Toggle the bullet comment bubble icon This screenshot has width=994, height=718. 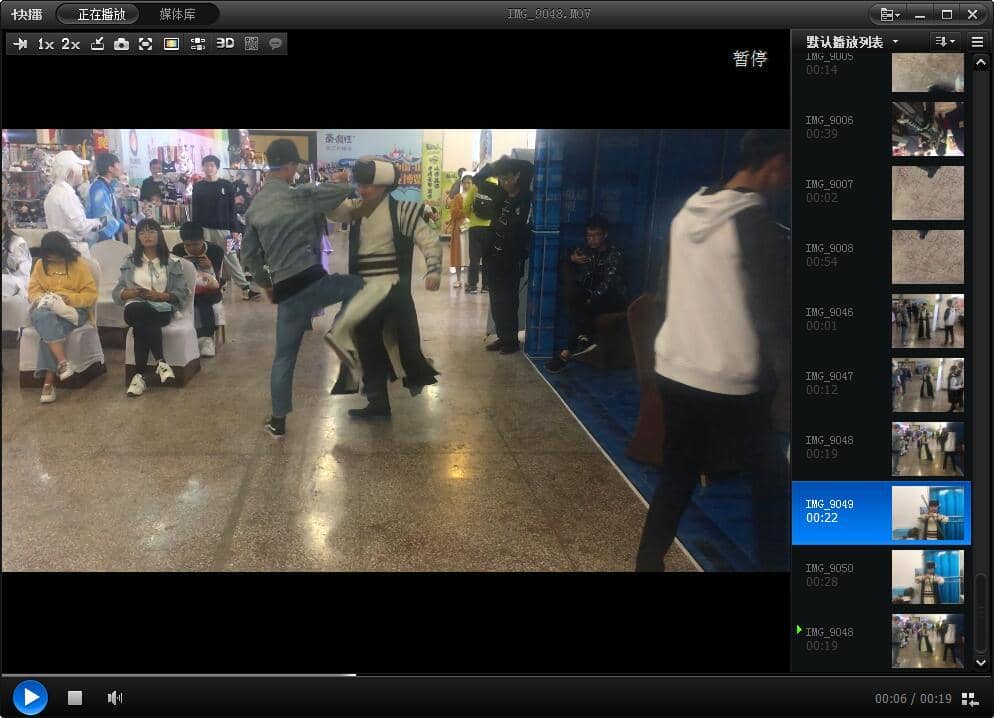(275, 44)
